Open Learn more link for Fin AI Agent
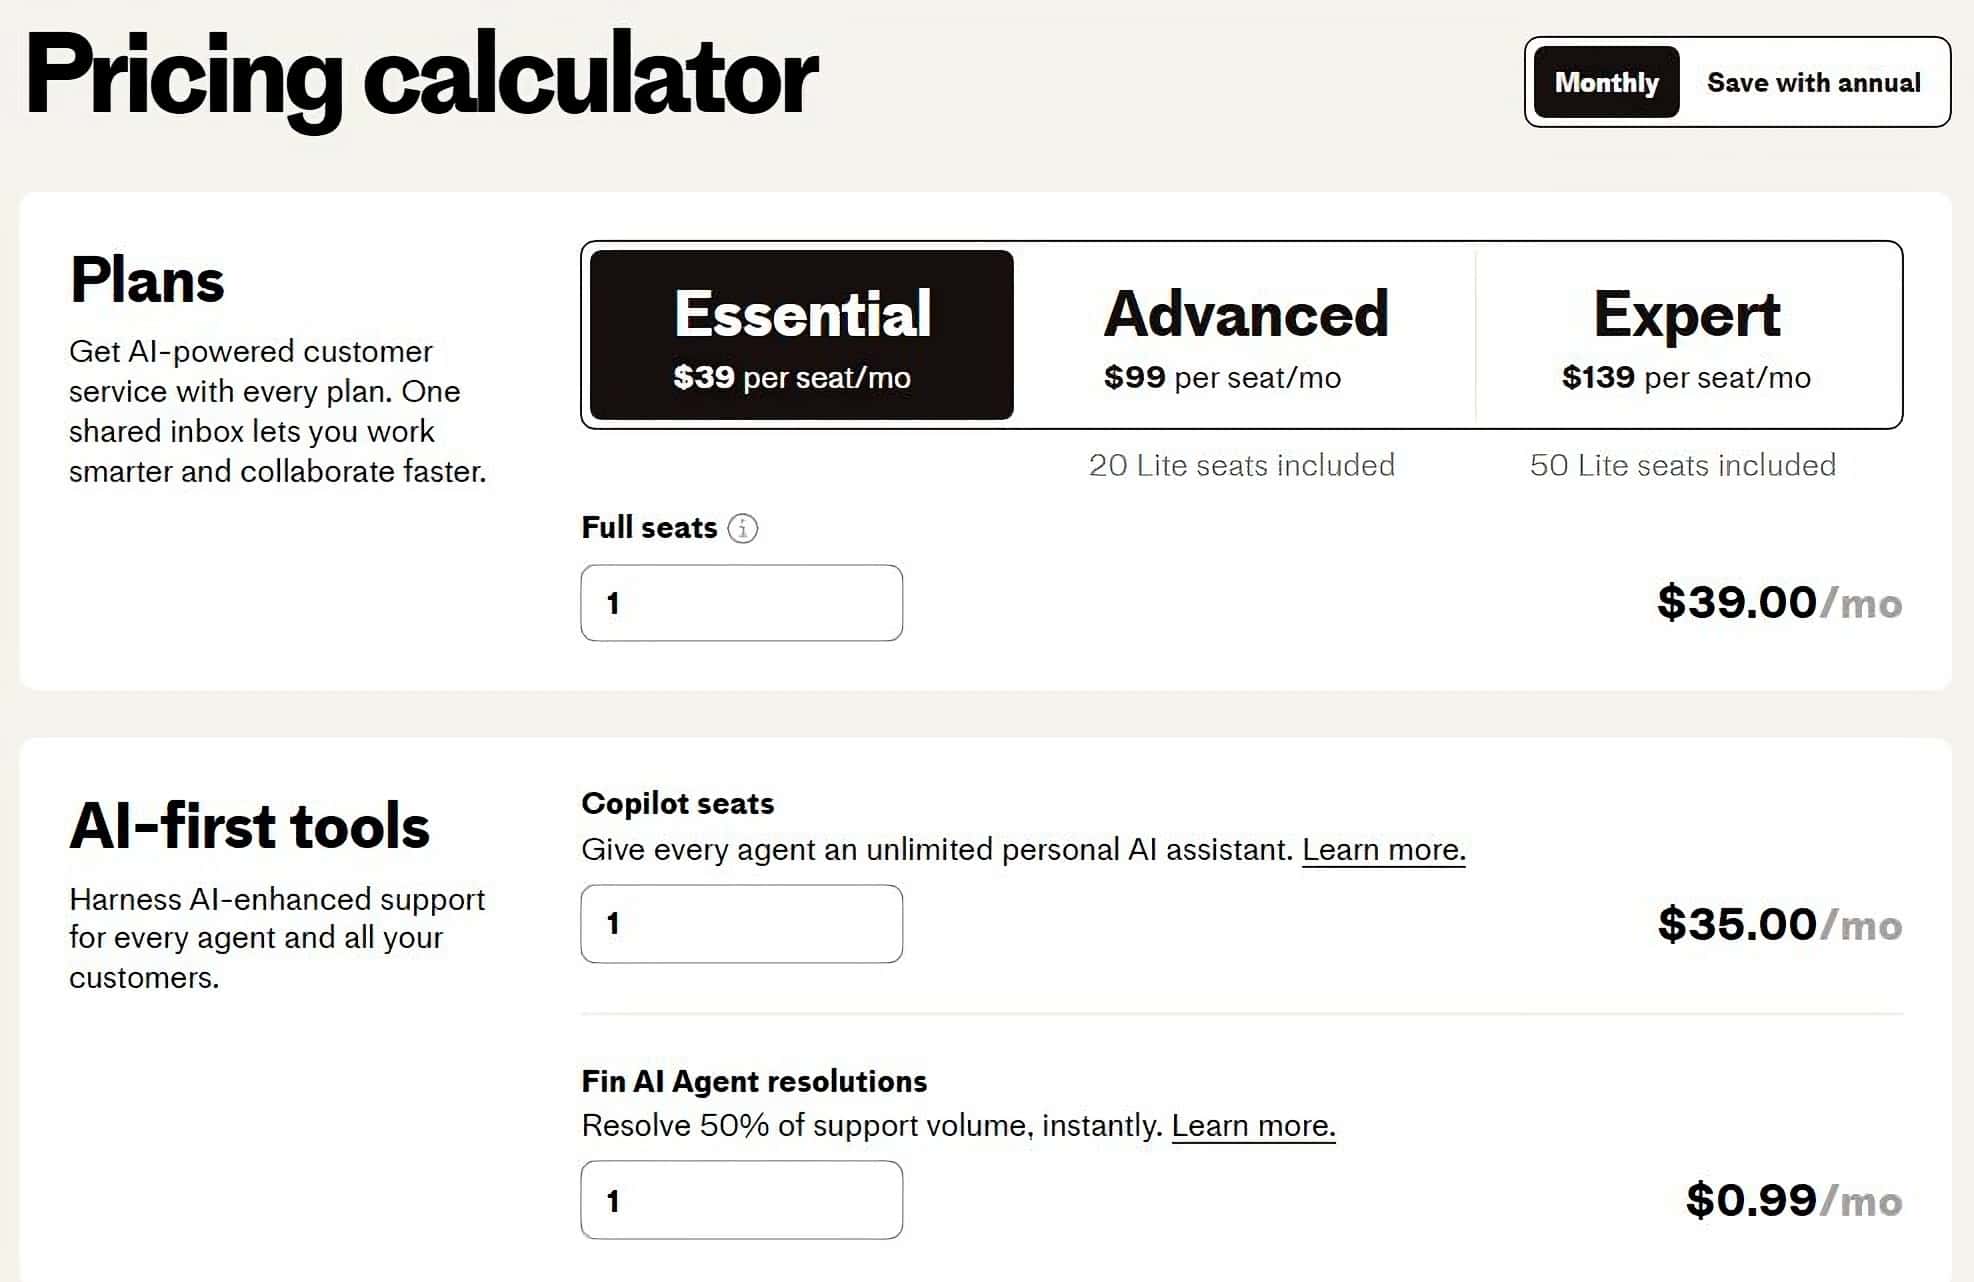The width and height of the screenshot is (1974, 1282). [x=1253, y=1126]
